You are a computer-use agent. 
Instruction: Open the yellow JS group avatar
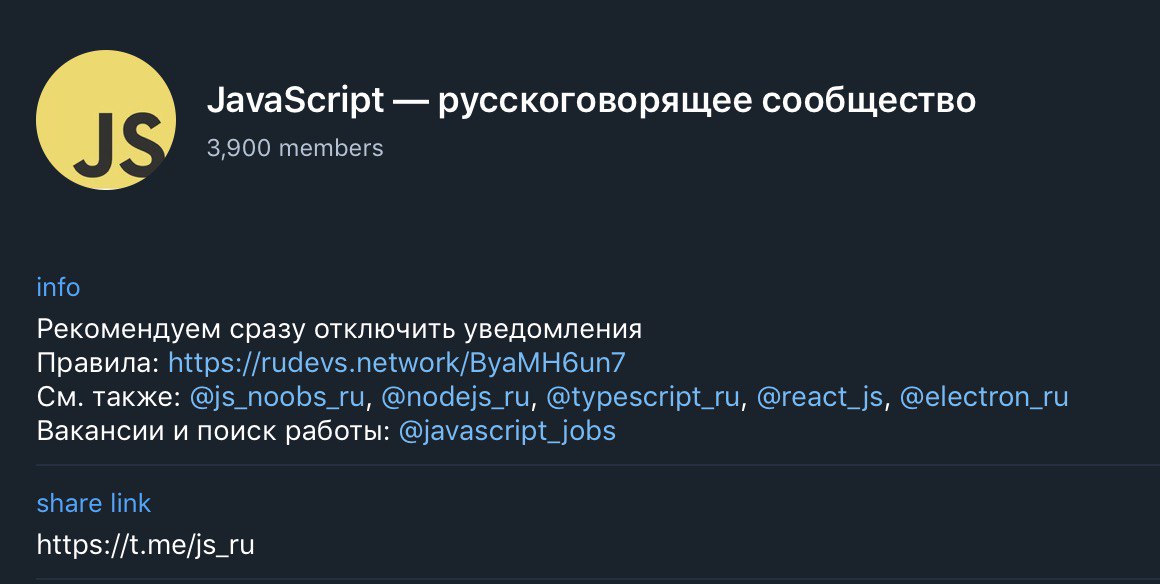(x=106, y=120)
